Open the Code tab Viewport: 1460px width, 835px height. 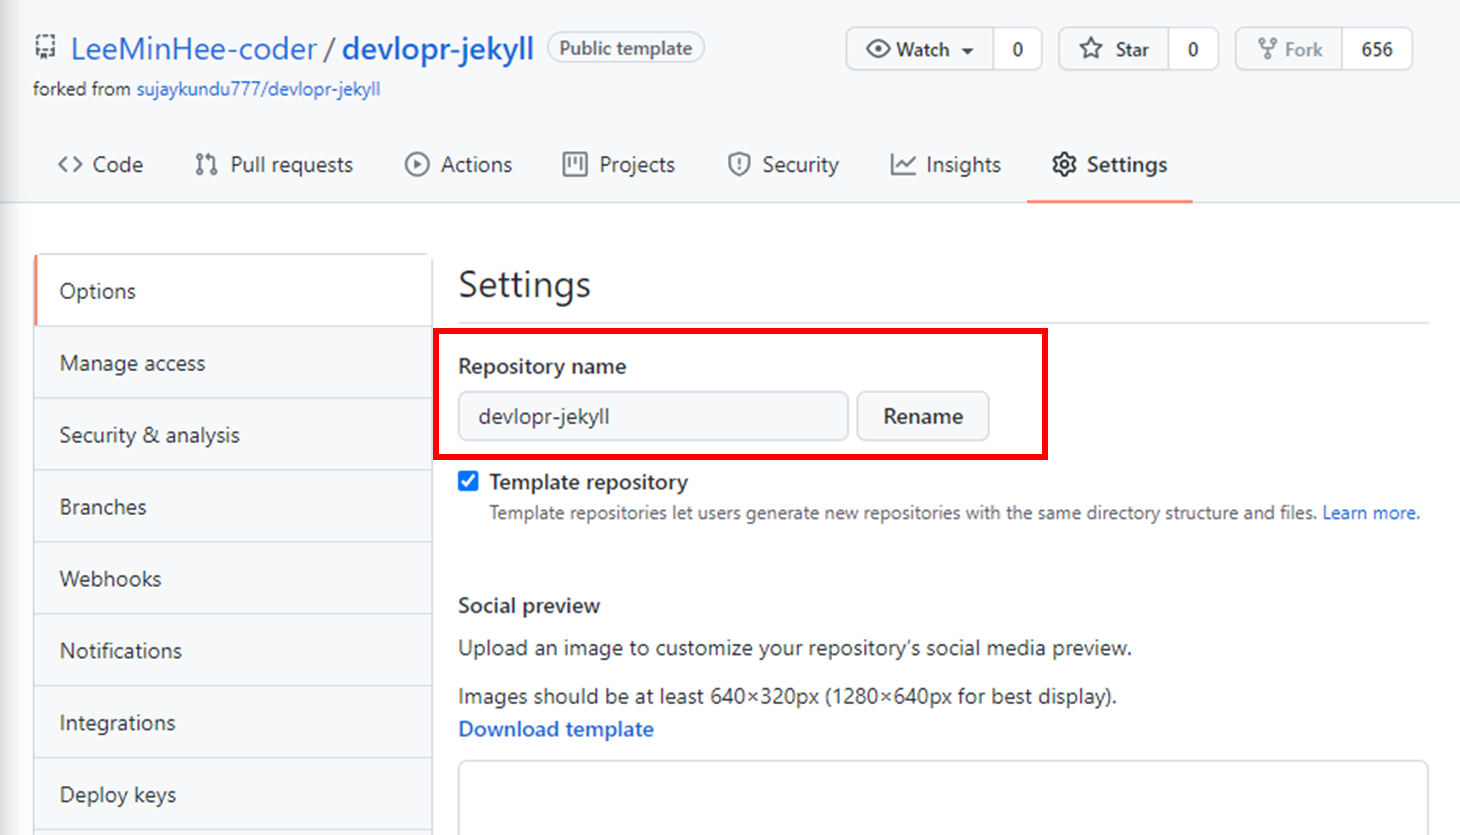pyautogui.click(x=100, y=164)
